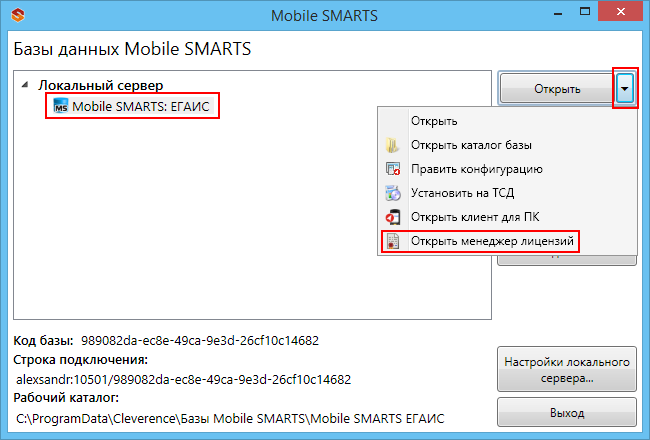Select the Локальный сервер tree label

click(101, 85)
